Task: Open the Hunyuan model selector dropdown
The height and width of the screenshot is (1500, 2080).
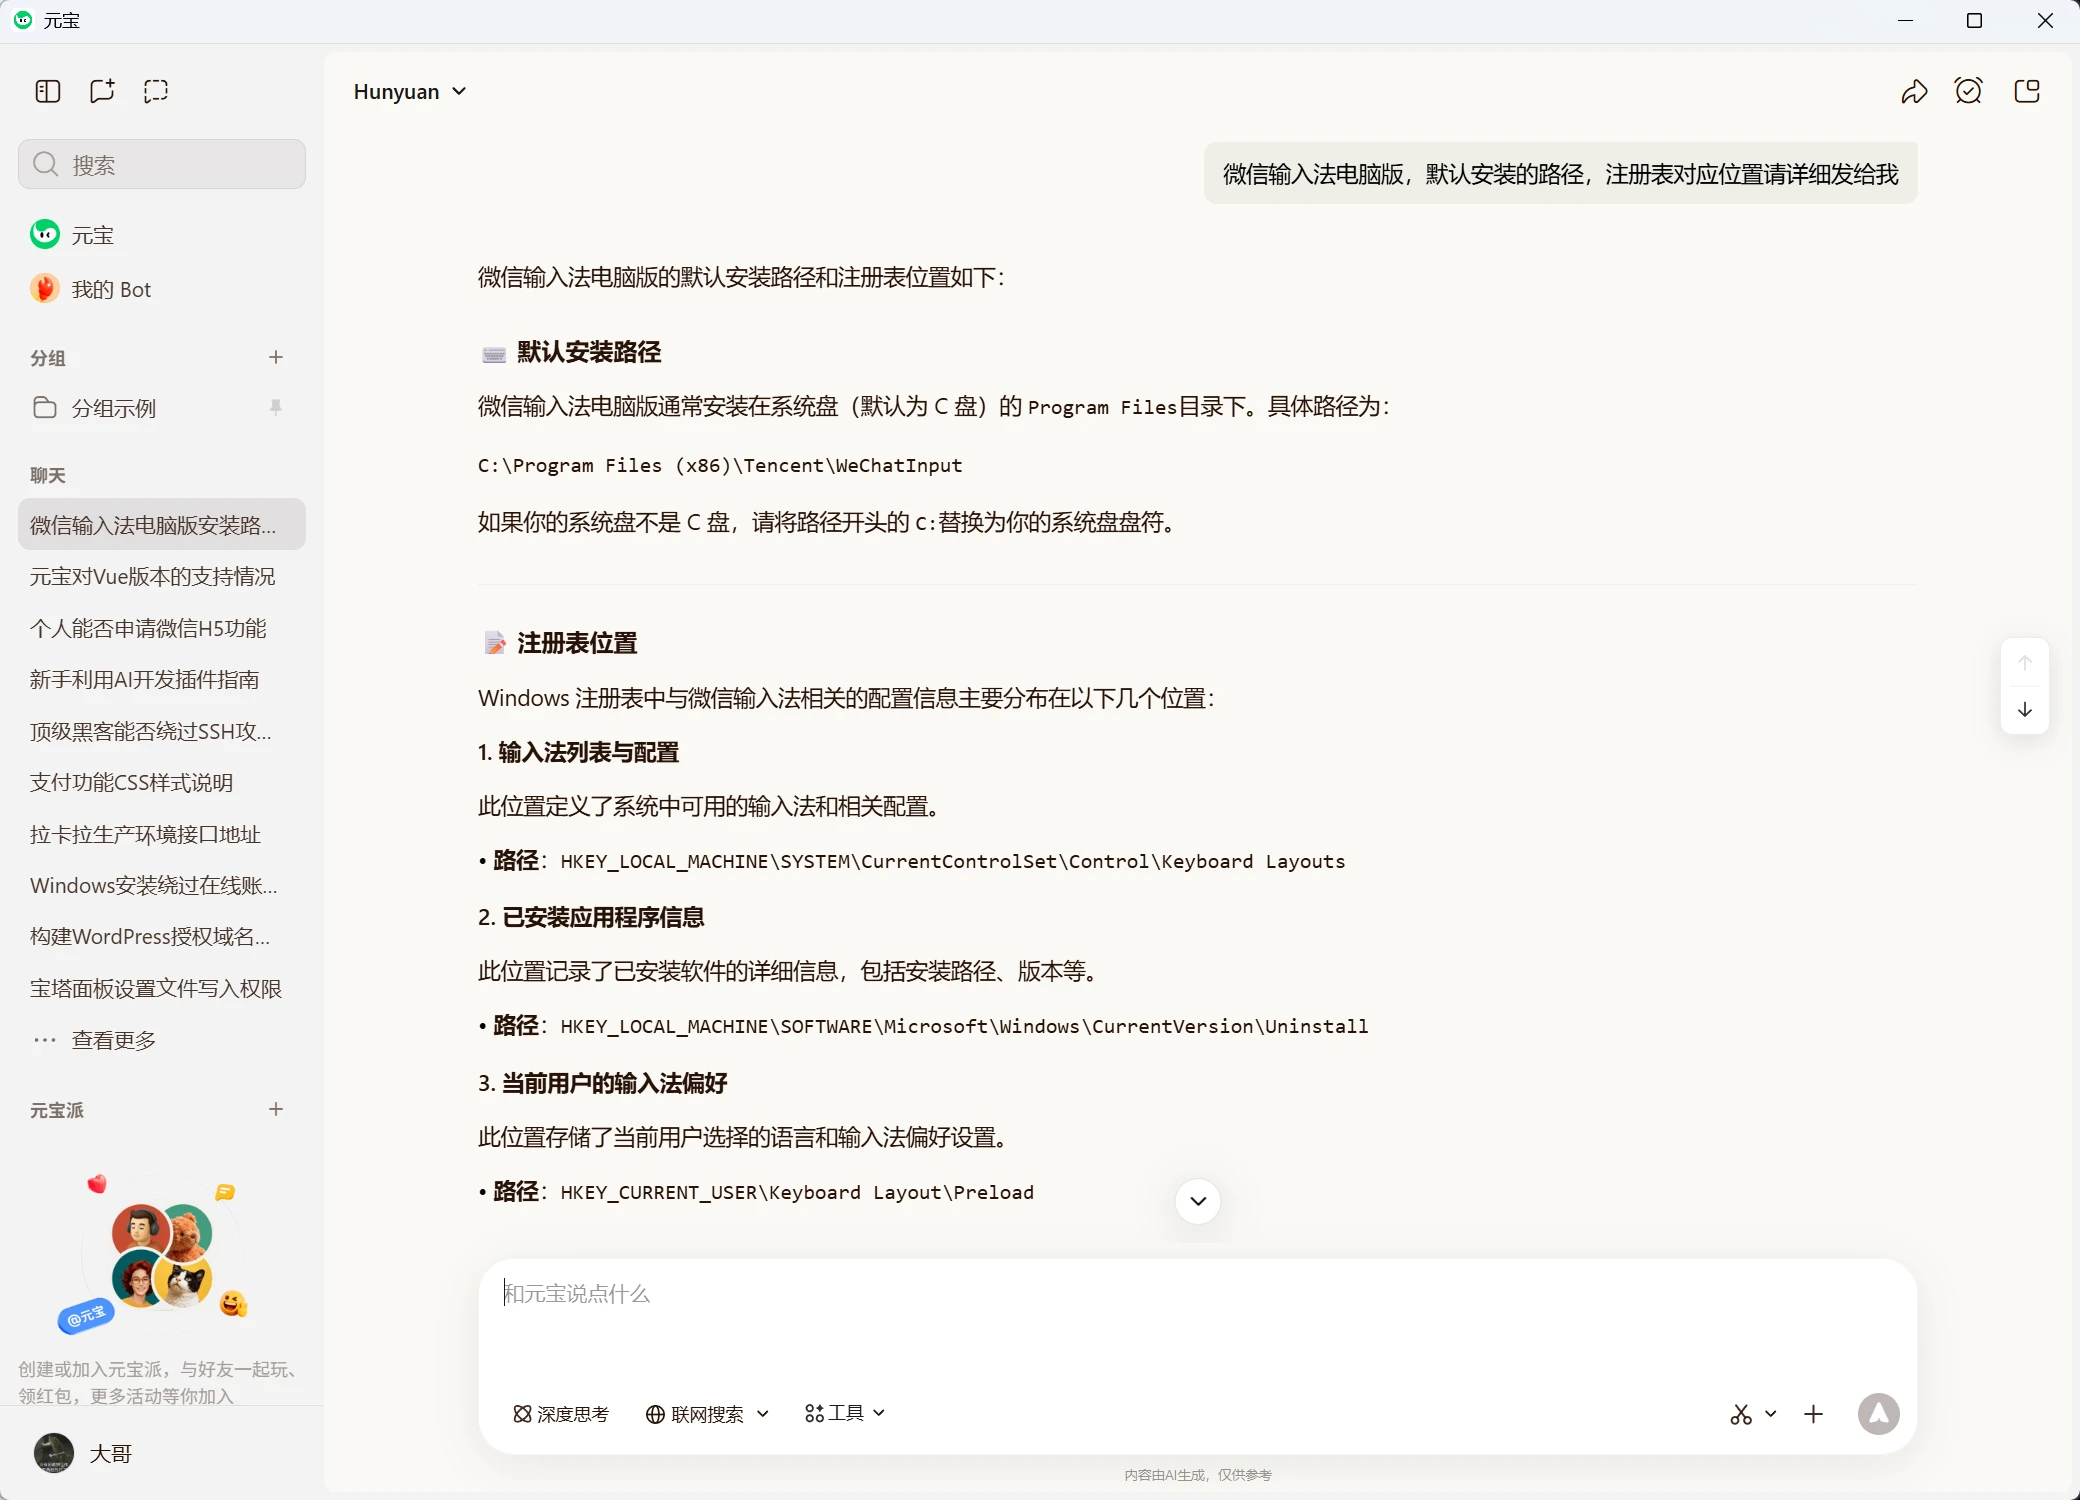Action: point(410,91)
